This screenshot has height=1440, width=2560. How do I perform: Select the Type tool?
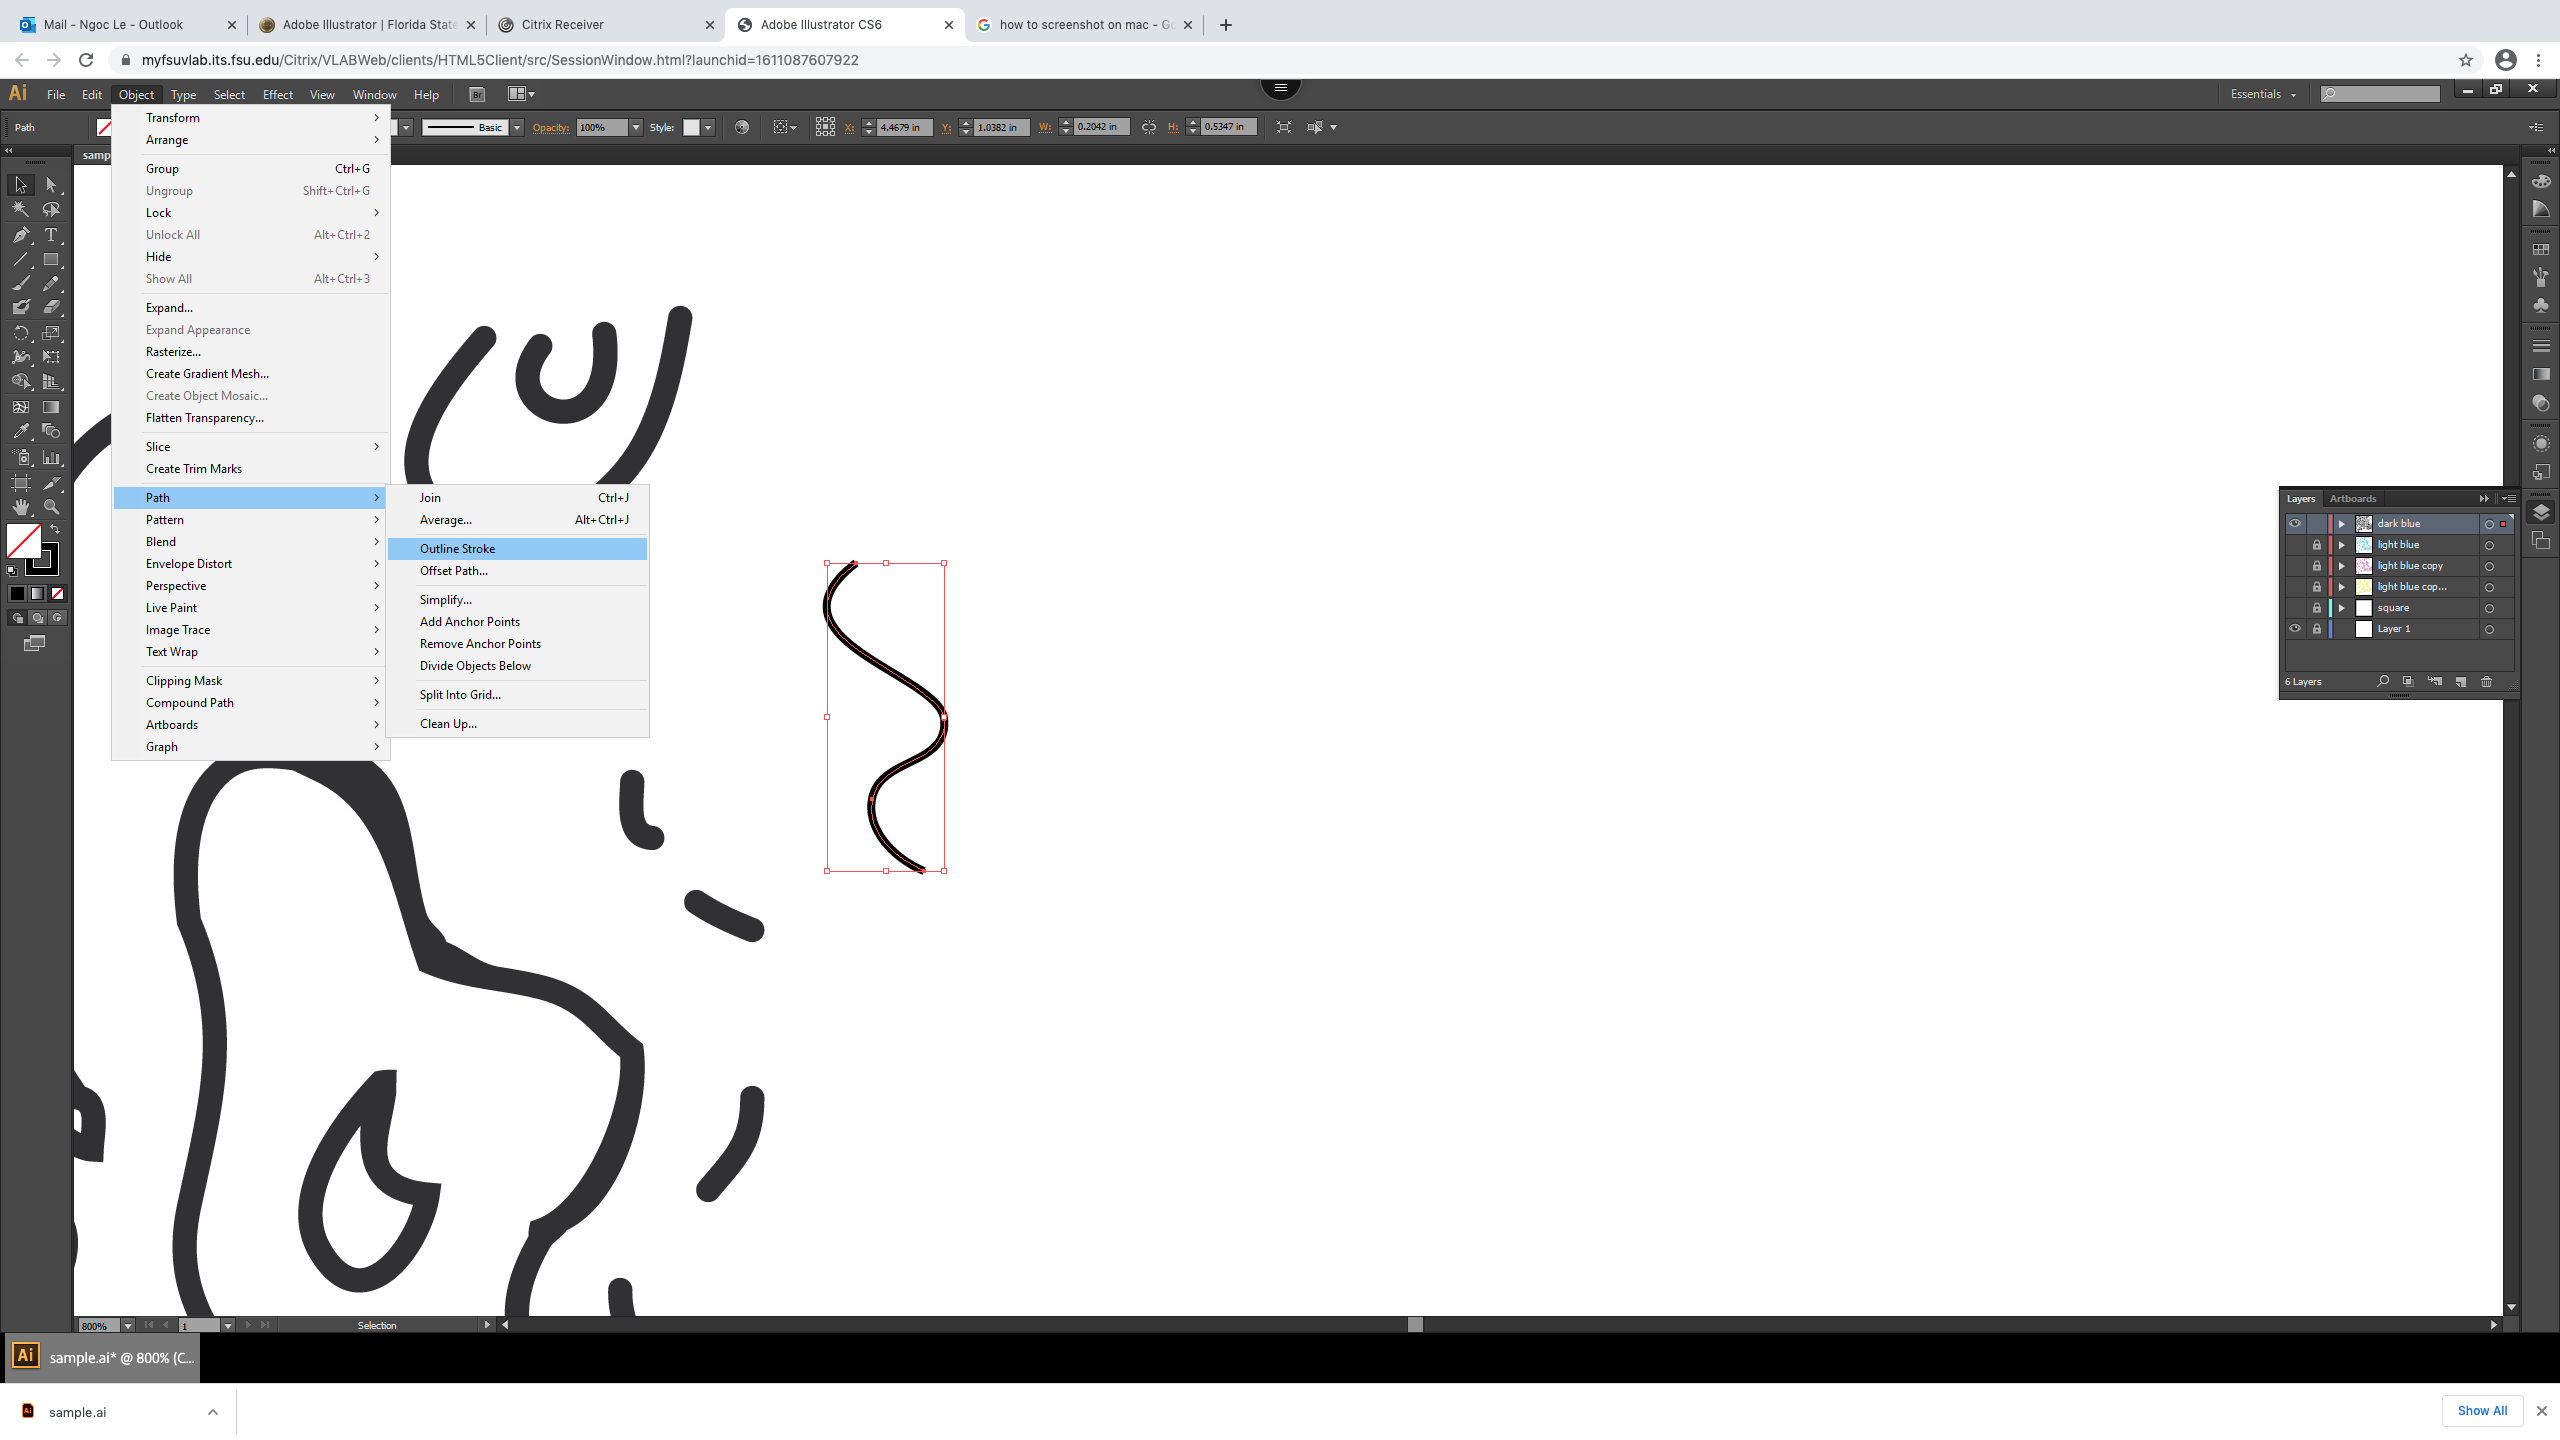click(x=52, y=235)
